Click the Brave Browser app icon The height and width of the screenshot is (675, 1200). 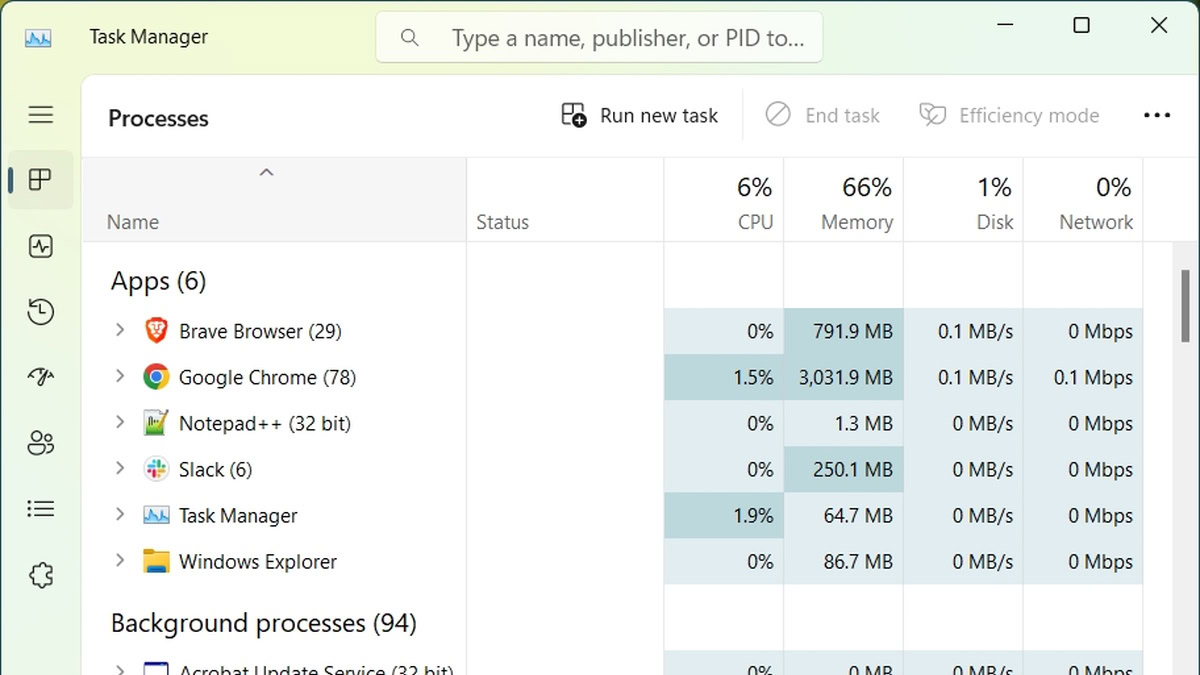(156, 331)
